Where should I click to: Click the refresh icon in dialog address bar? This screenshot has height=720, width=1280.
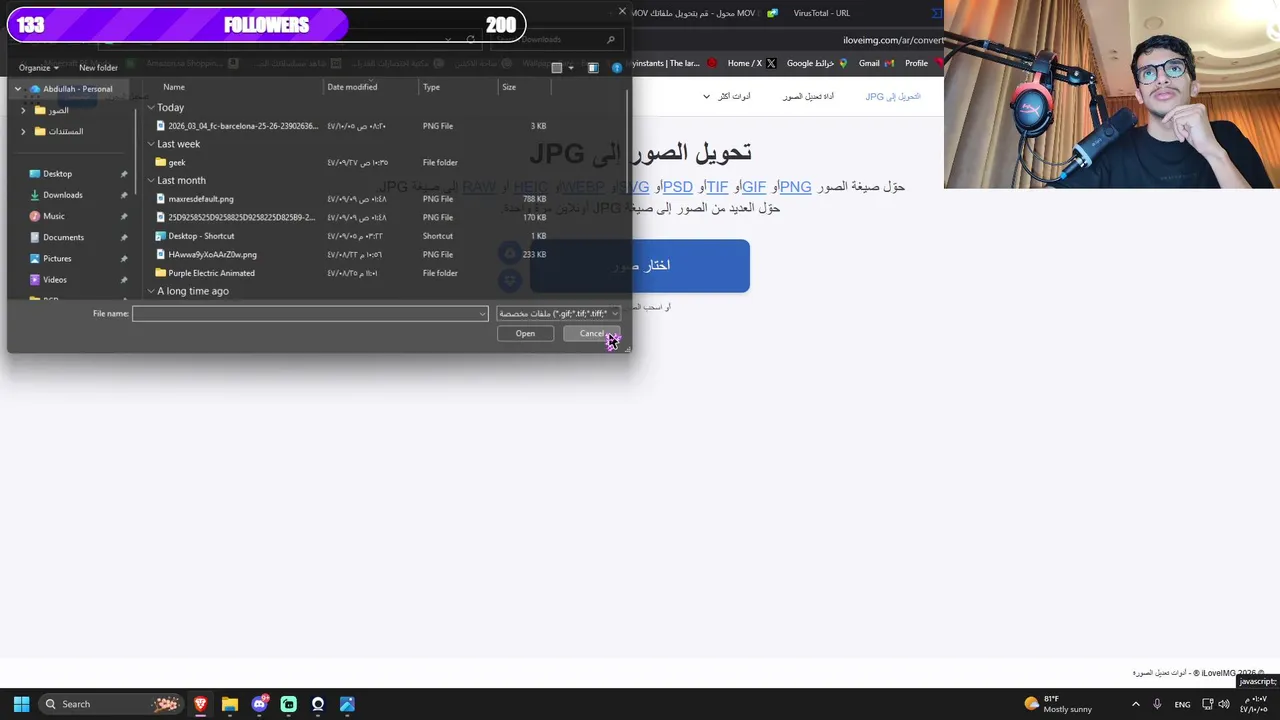pyautogui.click(x=470, y=40)
